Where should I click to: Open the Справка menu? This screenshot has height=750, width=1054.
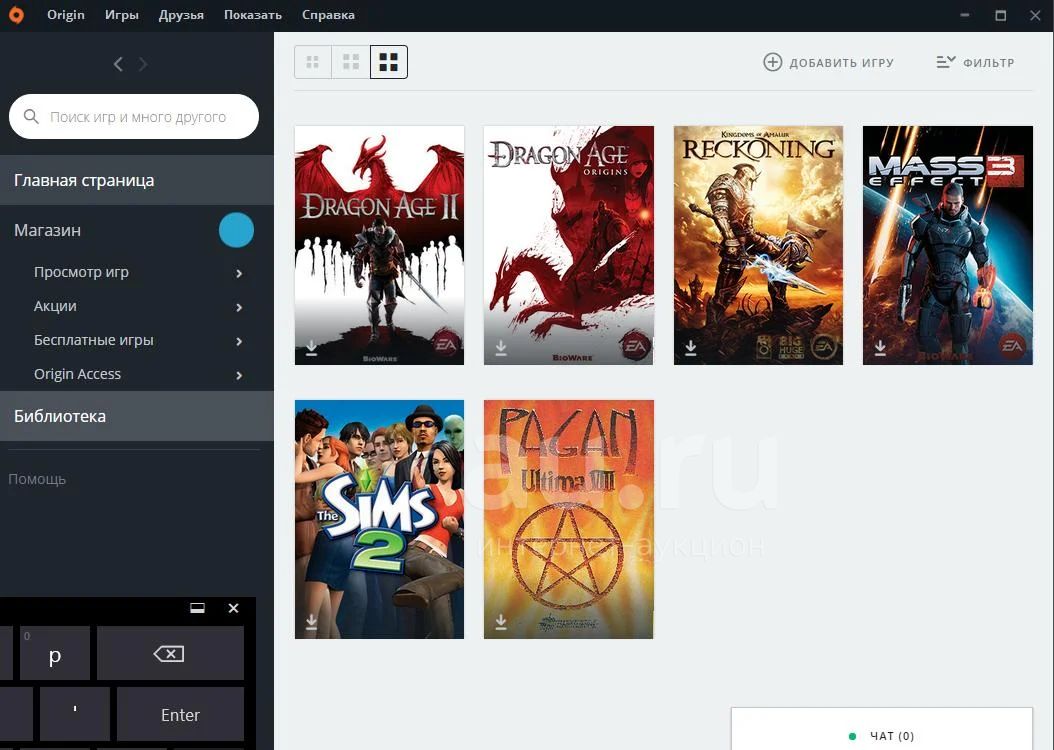(x=328, y=15)
